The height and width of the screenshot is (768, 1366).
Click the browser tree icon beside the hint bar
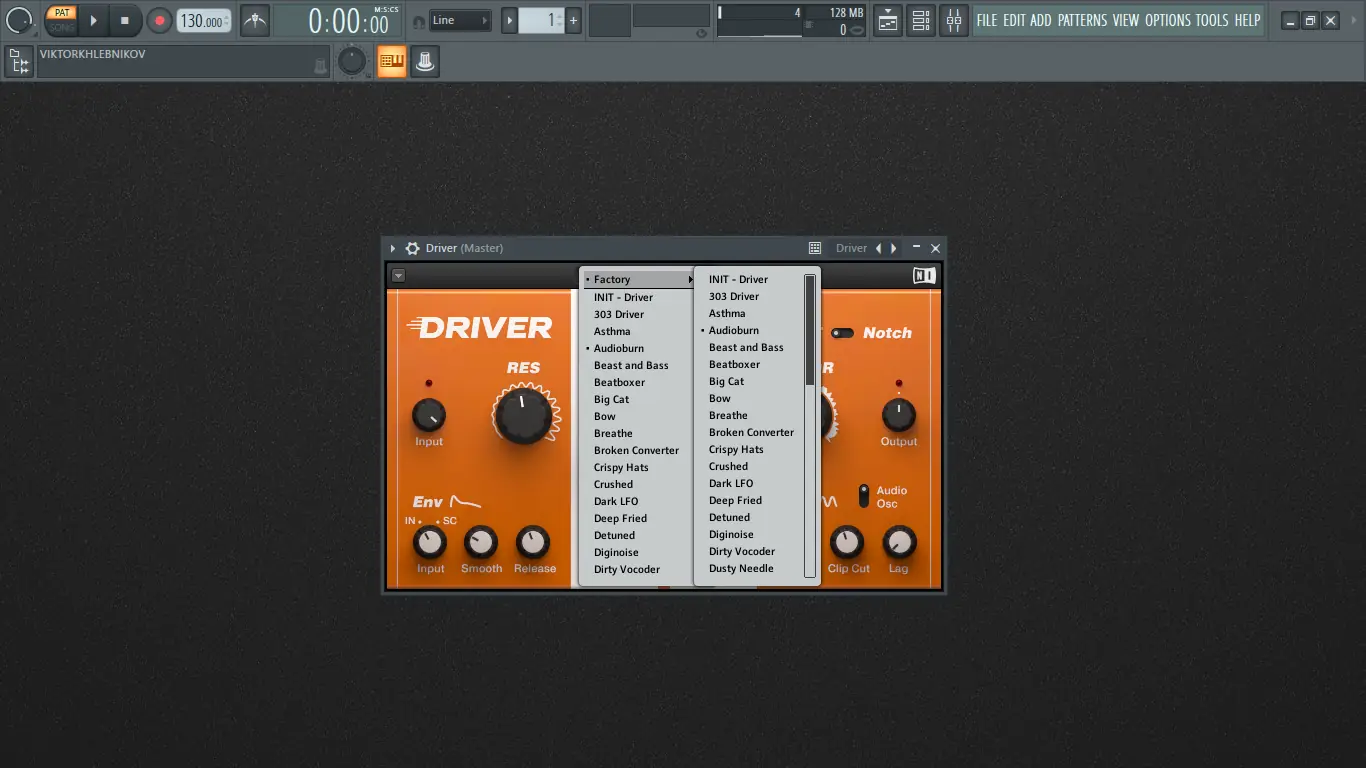[18, 62]
